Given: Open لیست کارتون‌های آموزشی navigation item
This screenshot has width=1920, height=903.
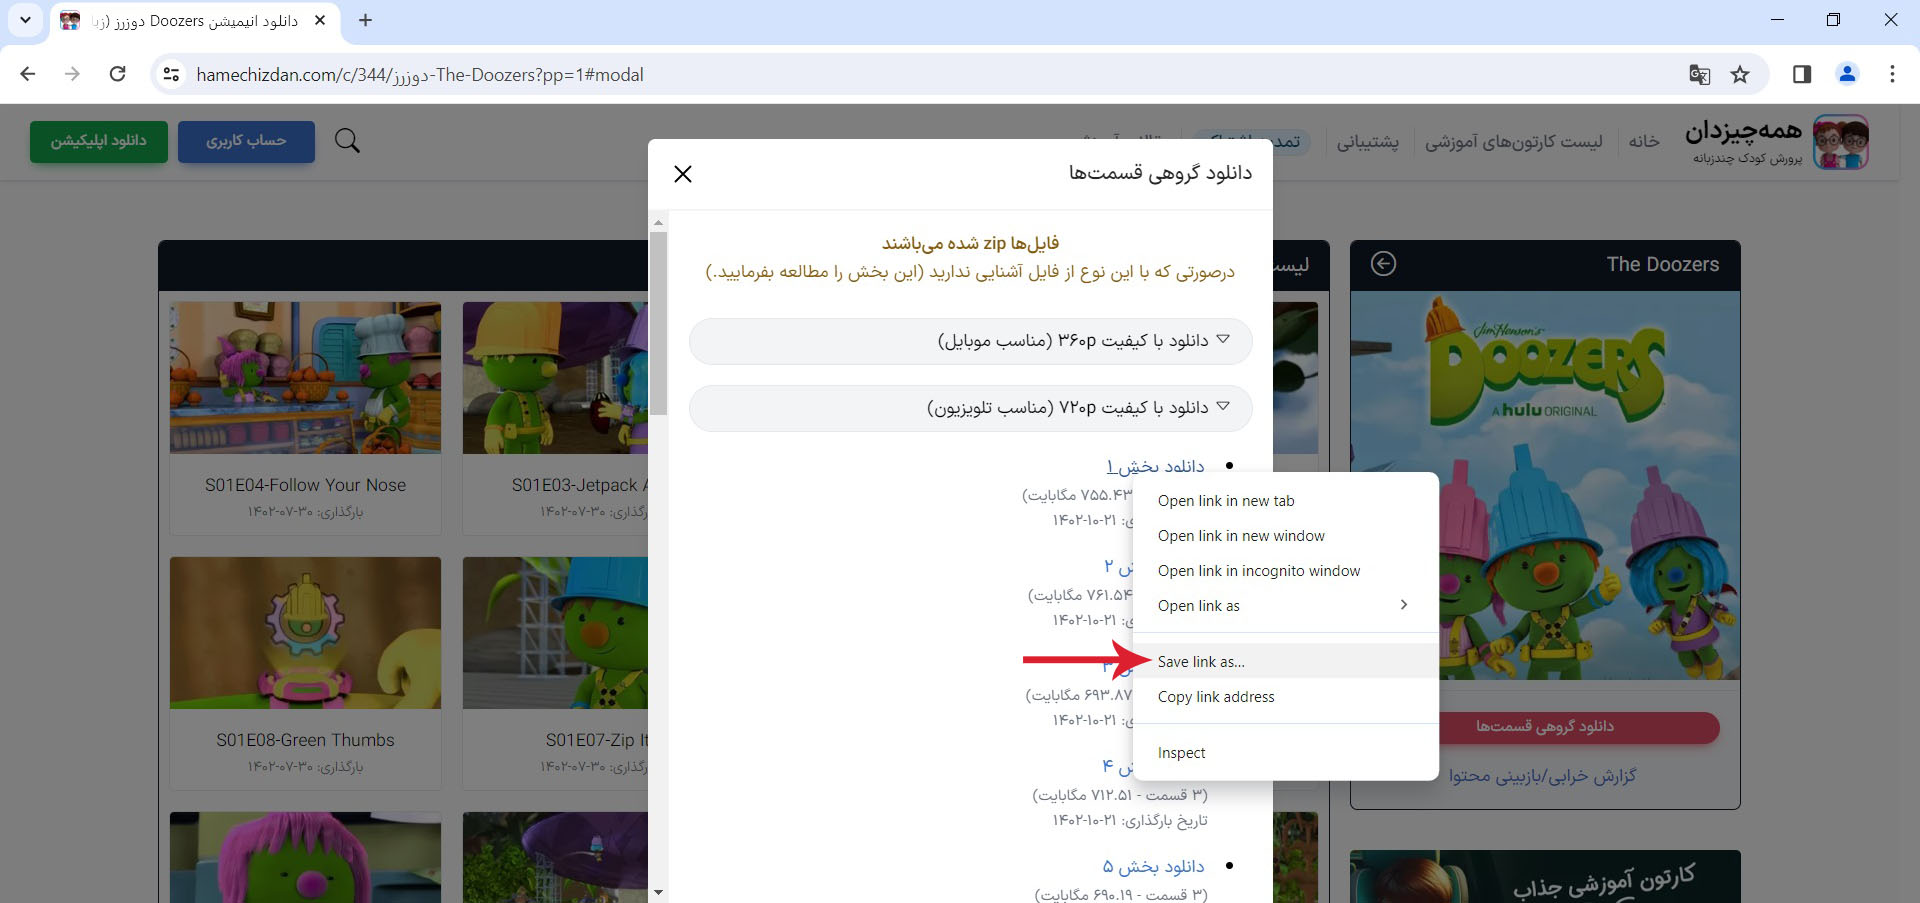Looking at the screenshot, I should coord(1514,141).
